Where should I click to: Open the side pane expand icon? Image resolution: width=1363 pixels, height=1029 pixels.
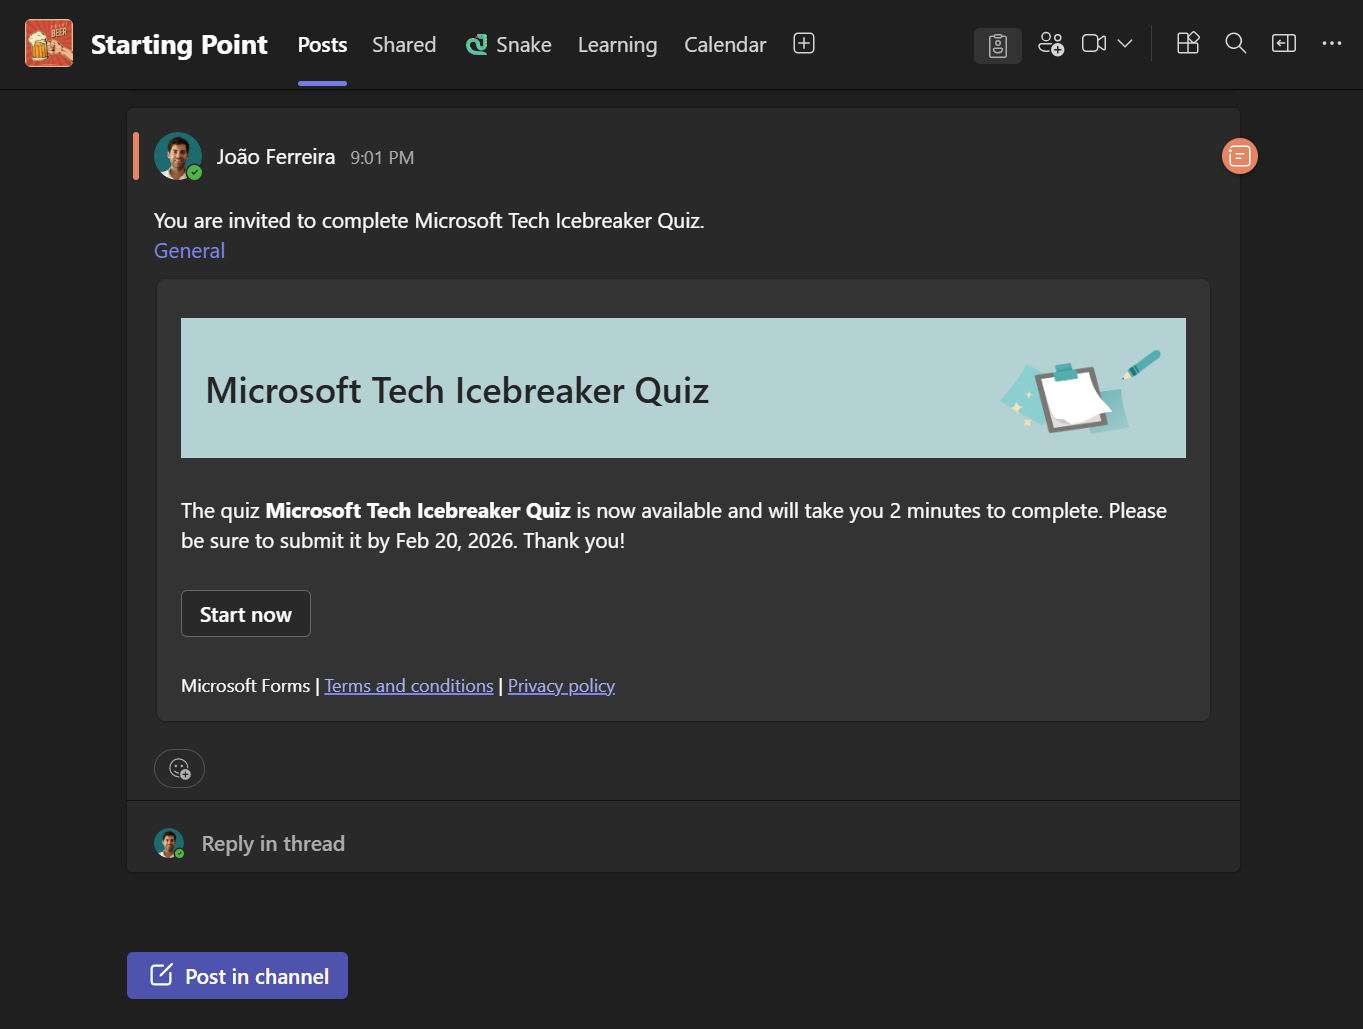click(x=1283, y=43)
